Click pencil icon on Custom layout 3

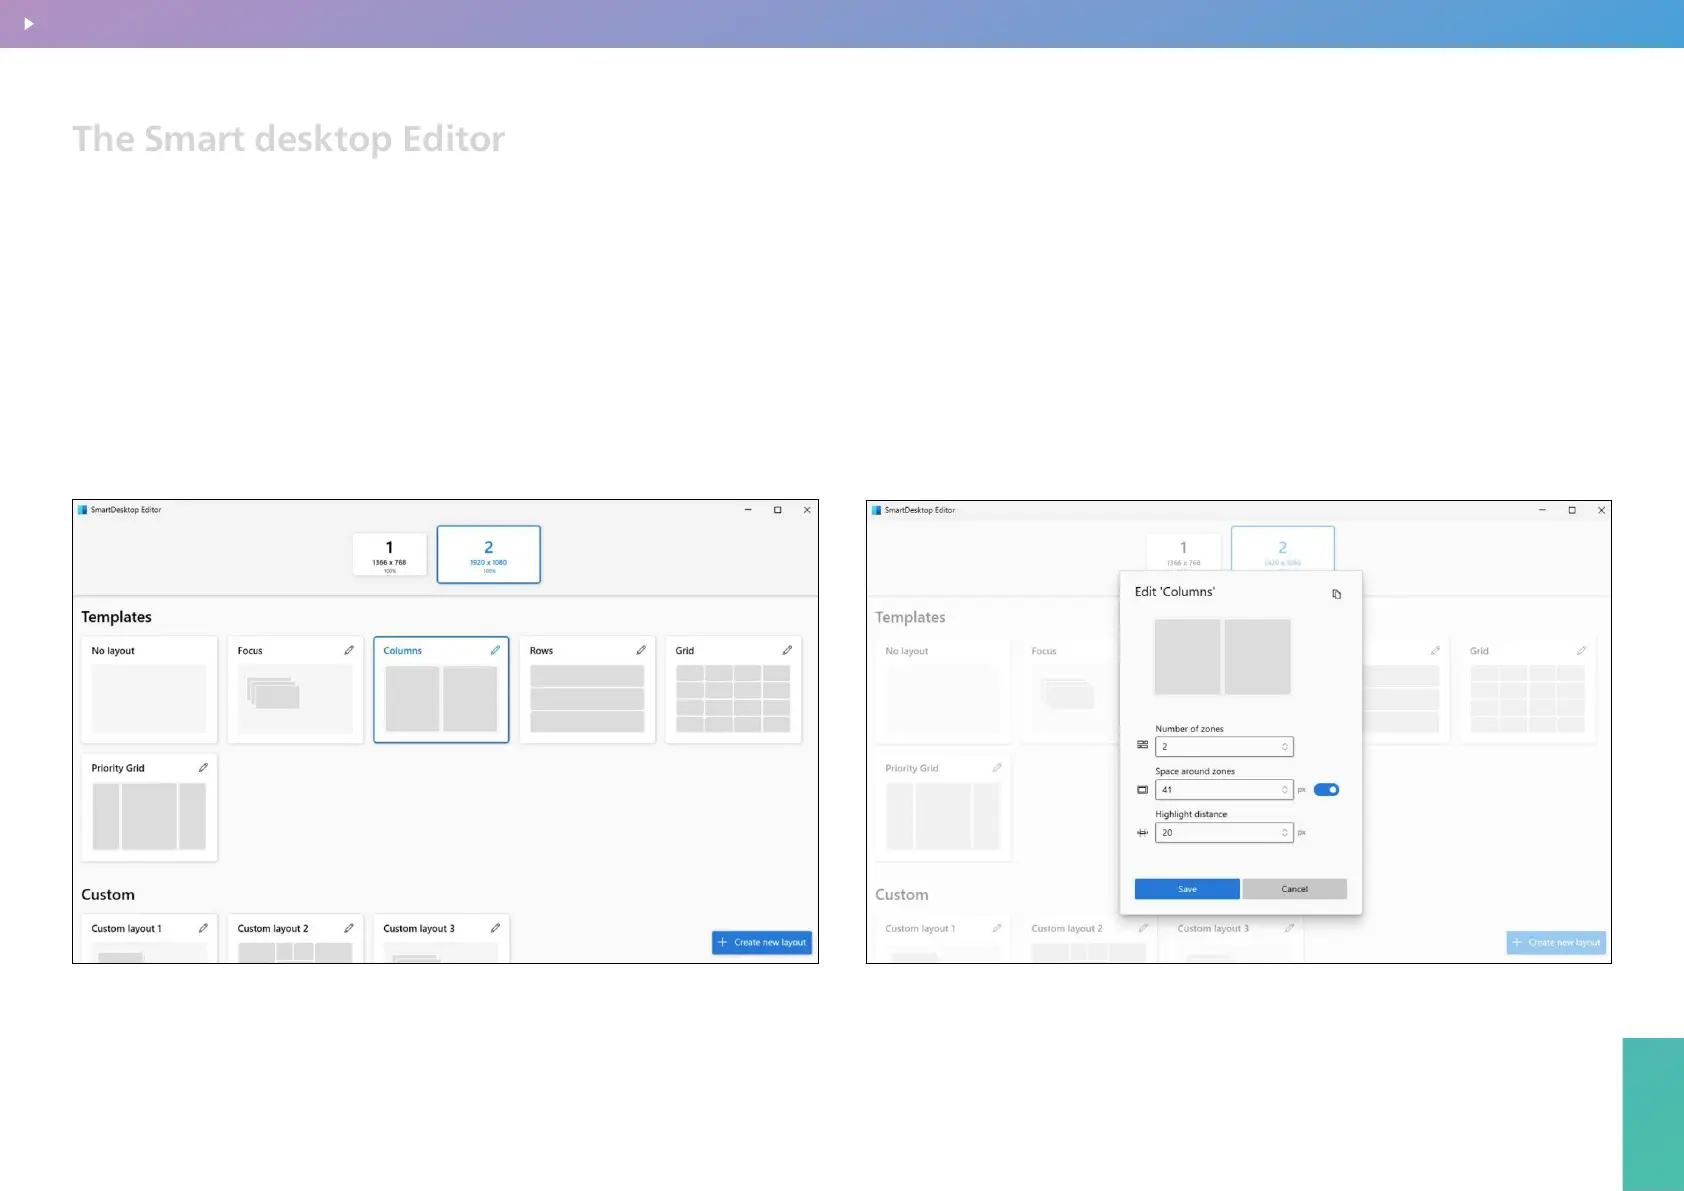coord(495,928)
